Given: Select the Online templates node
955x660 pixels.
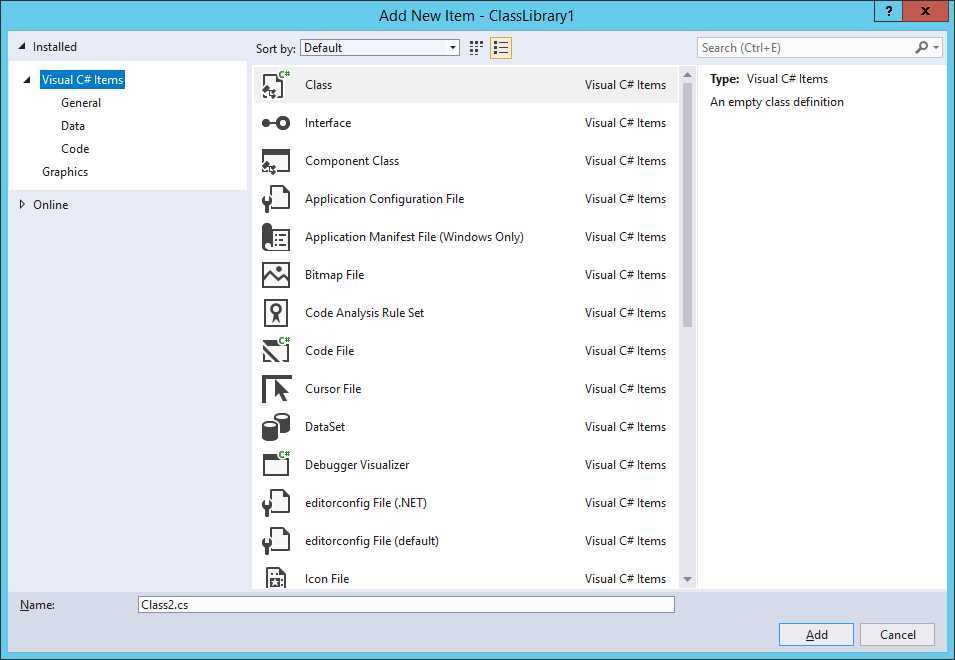Looking at the screenshot, I should coord(51,205).
